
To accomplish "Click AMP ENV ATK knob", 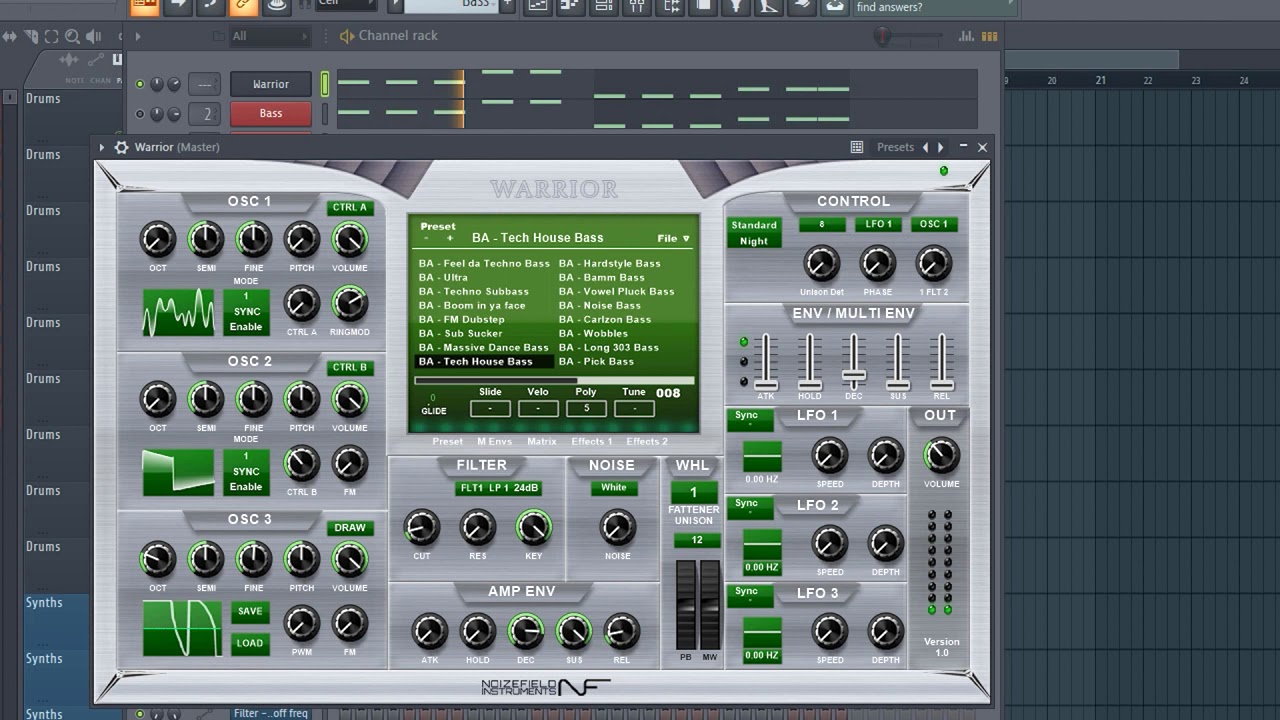I will 429,632.
